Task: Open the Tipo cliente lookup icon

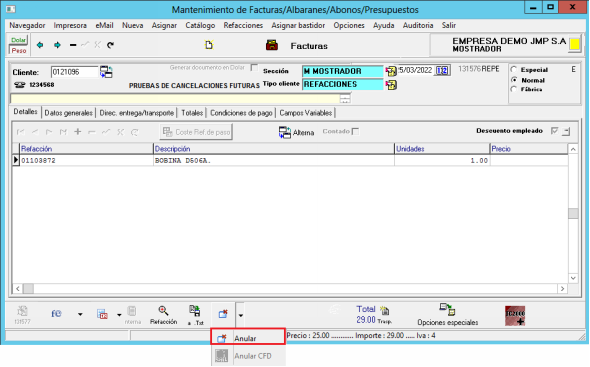Action: (x=391, y=85)
